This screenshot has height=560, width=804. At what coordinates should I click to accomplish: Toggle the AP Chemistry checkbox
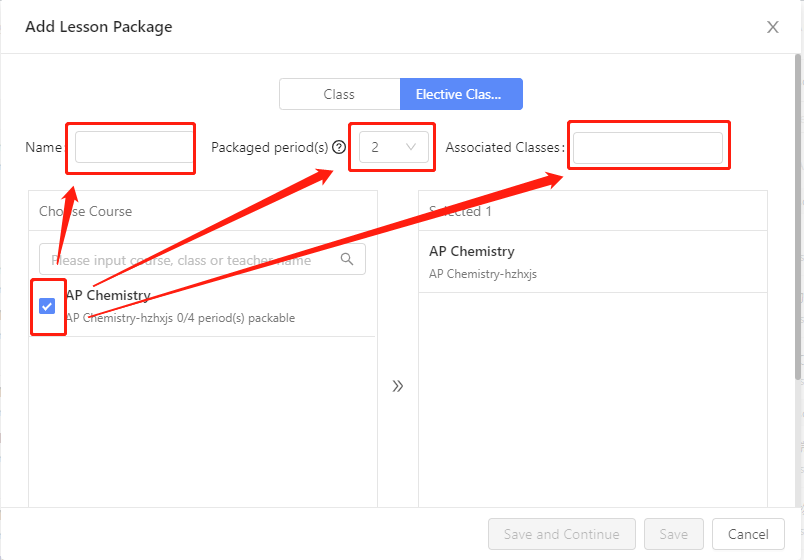point(47,306)
